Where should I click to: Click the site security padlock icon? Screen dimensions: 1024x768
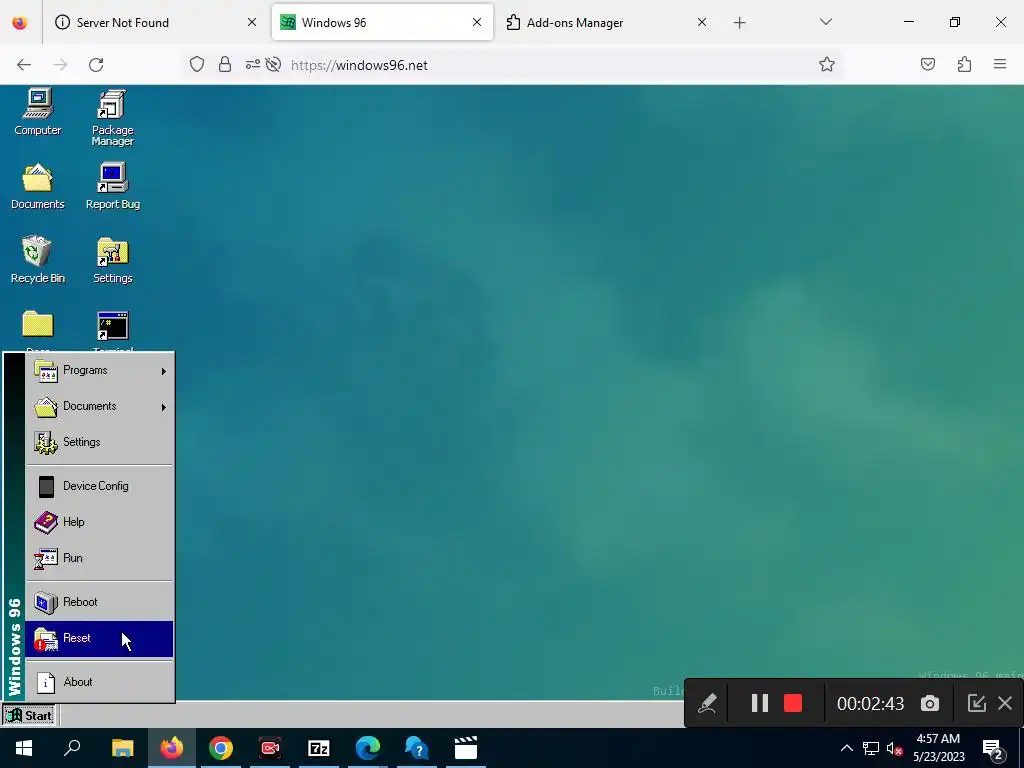tap(225, 65)
